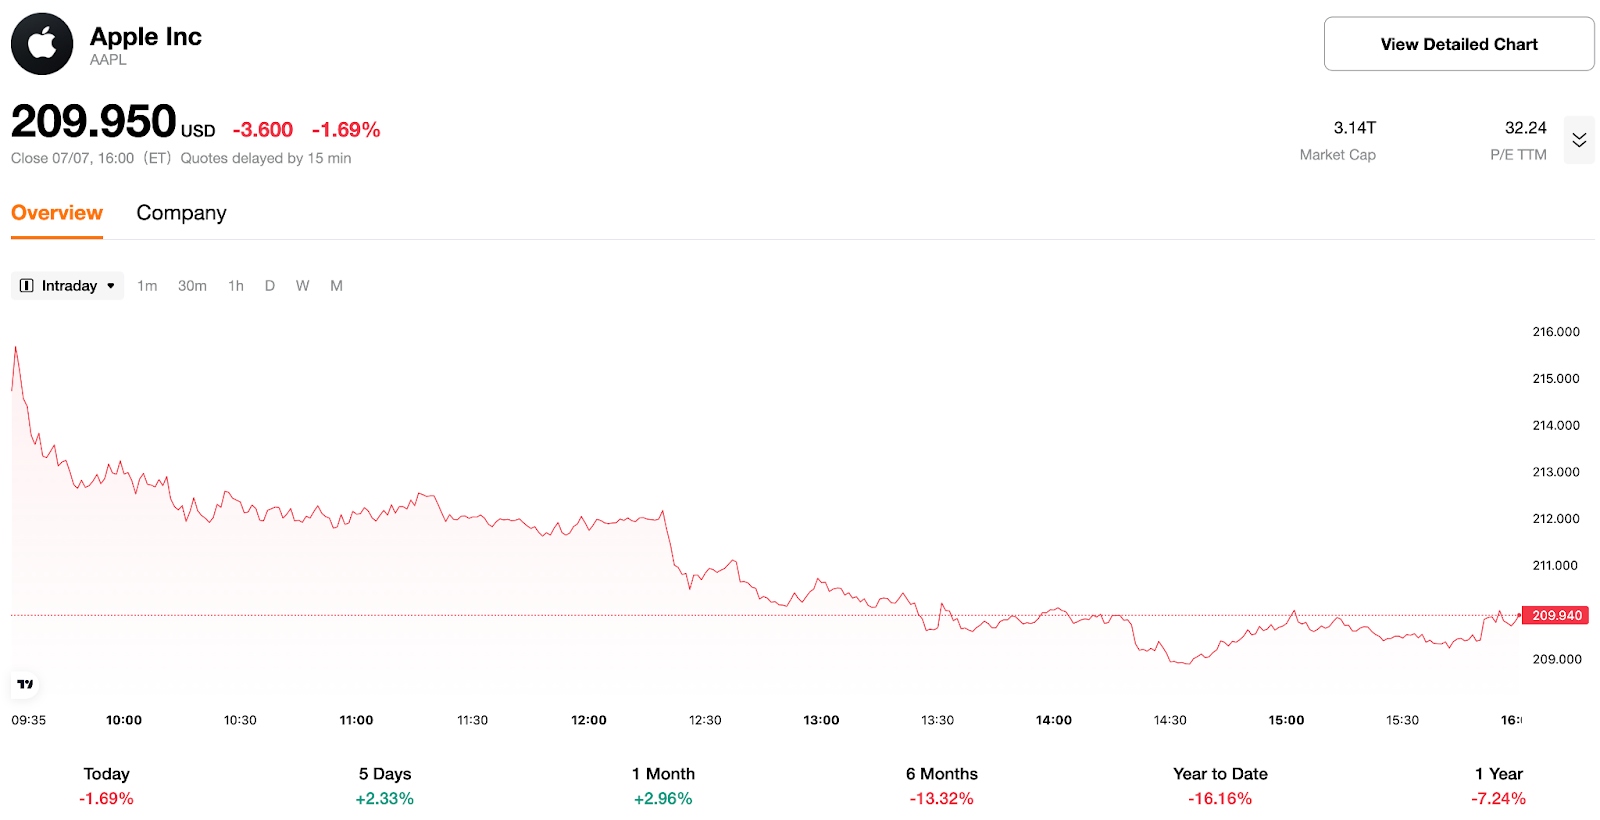Image resolution: width=1600 pixels, height=820 pixels.
Task: Select the Today performance period
Action: point(105,785)
